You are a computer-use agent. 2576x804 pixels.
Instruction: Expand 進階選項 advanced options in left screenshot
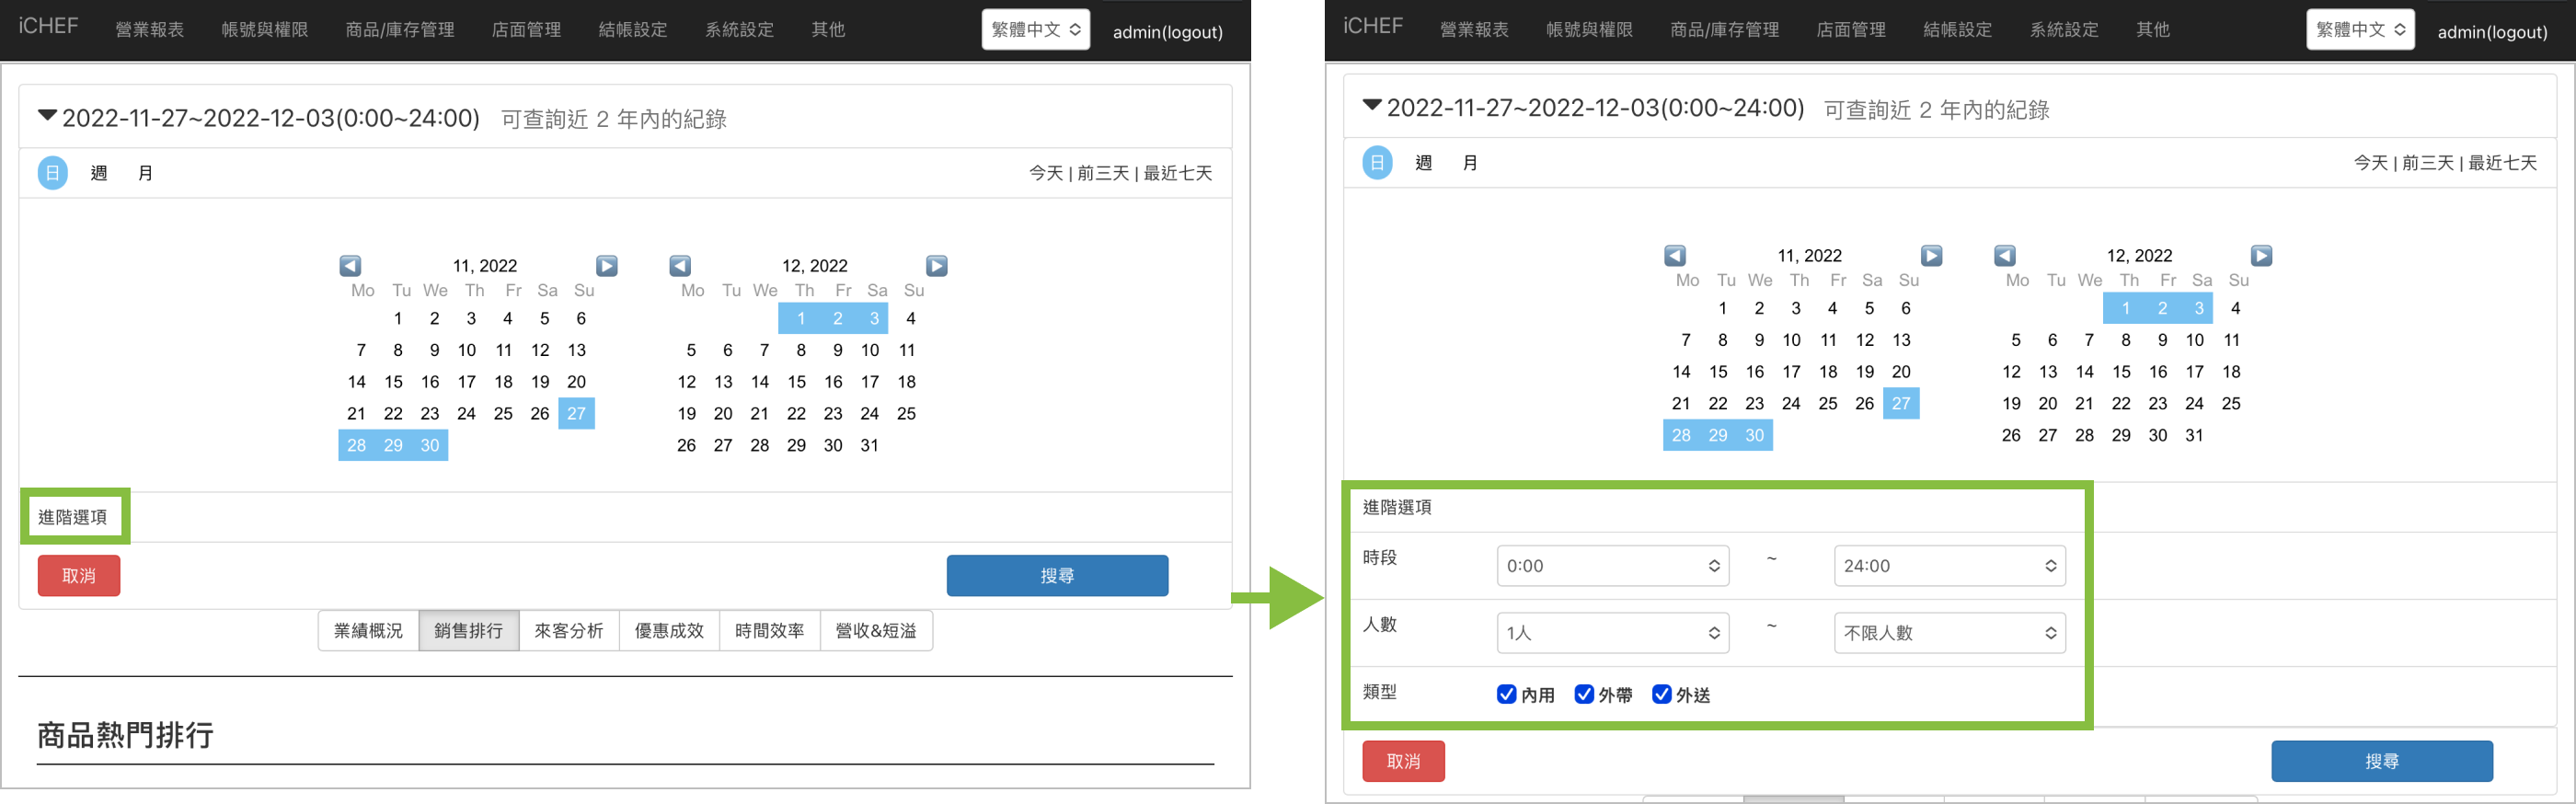point(73,517)
